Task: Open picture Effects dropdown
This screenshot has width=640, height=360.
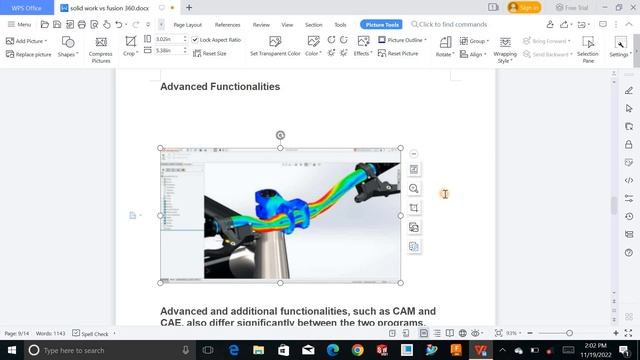Action: (x=363, y=46)
